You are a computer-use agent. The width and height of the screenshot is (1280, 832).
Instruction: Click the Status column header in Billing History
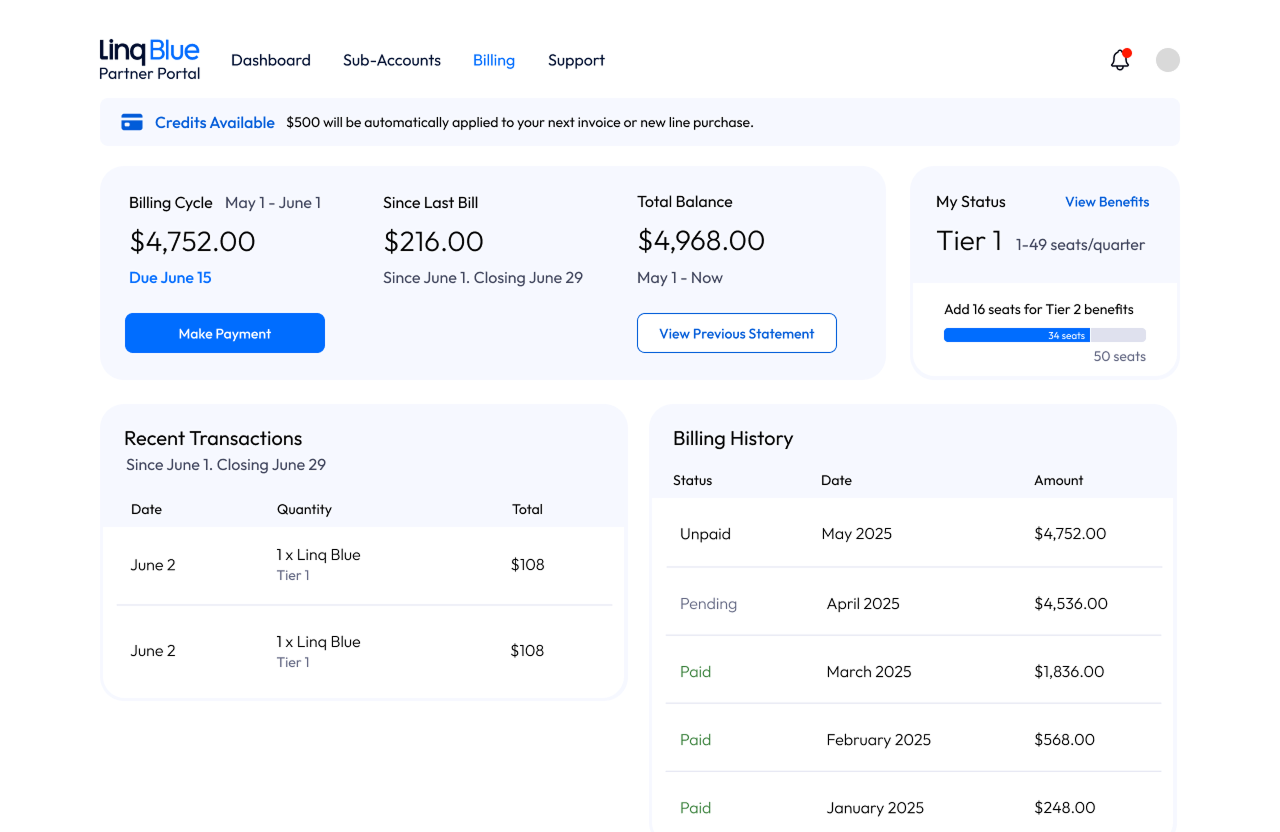coord(692,480)
